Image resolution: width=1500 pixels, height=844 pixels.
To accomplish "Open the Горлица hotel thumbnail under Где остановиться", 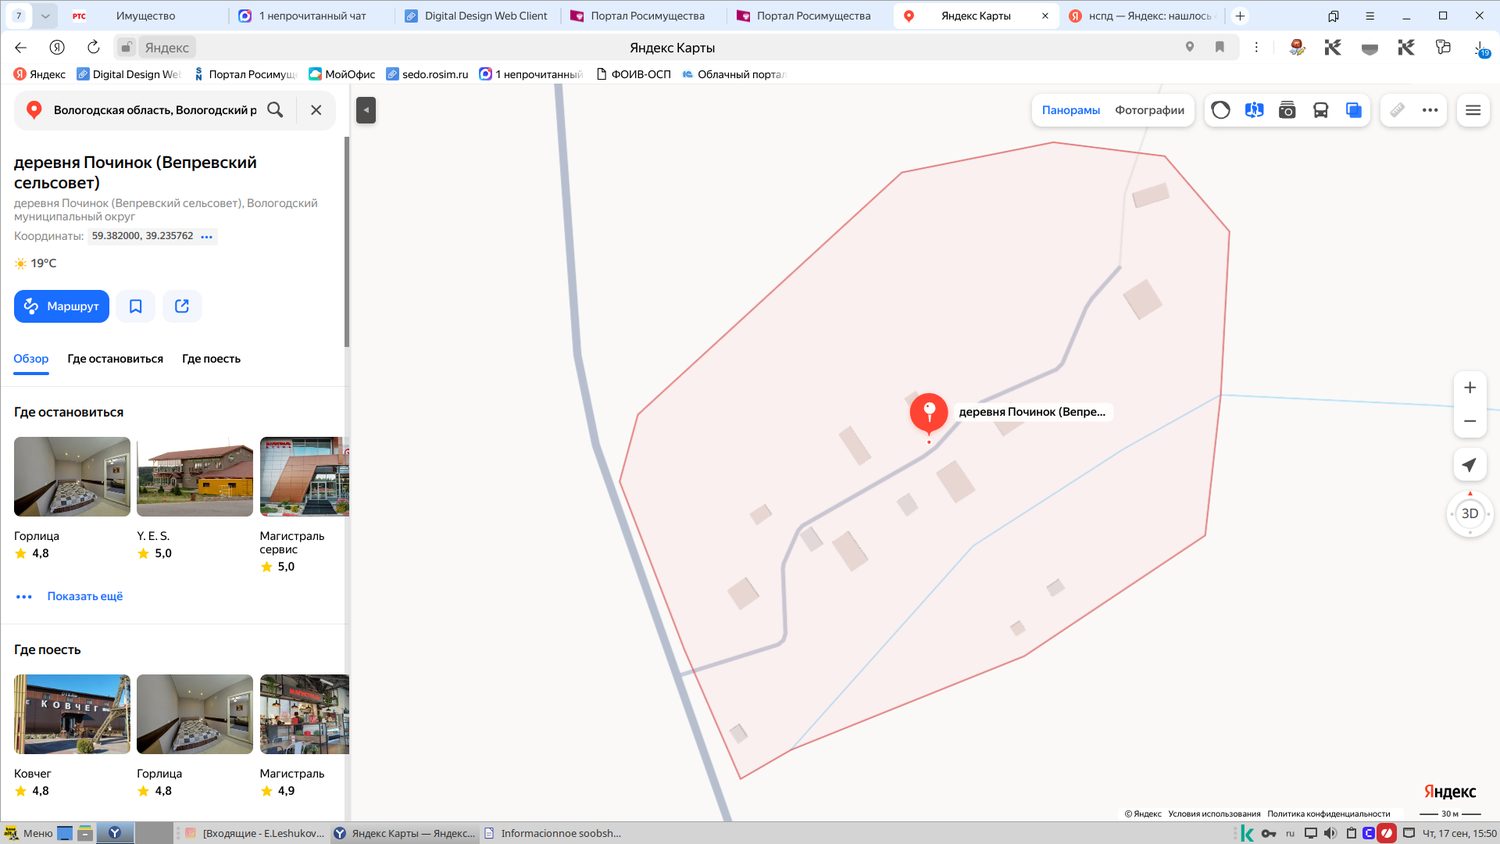I will pos(72,477).
